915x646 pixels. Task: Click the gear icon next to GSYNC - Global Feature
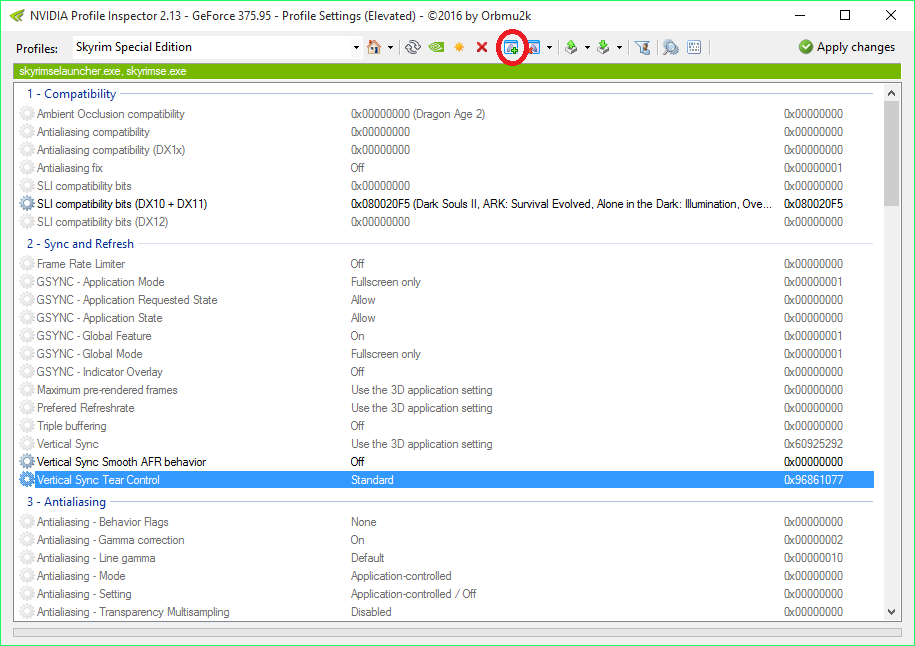[27, 336]
